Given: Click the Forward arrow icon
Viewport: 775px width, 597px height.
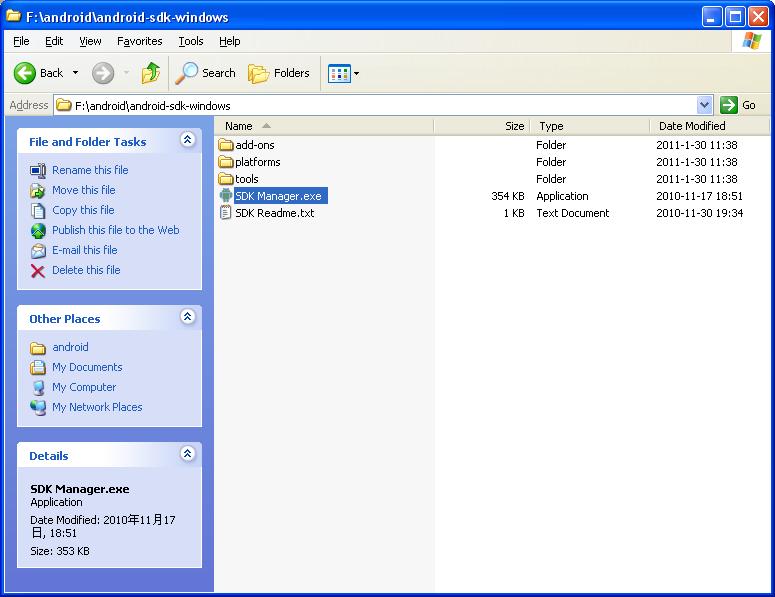Looking at the screenshot, I should pyautogui.click(x=103, y=73).
